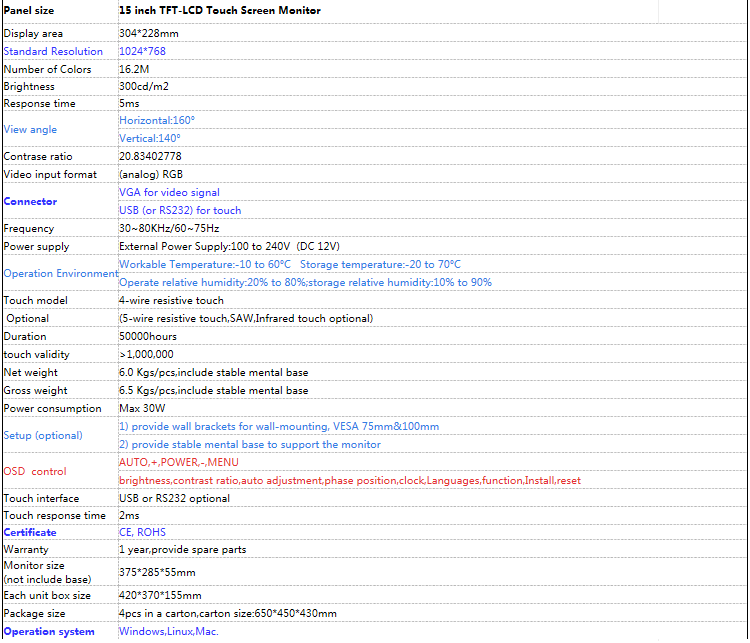Click the 'Duration' label
Image resolution: width=750 pixels, height=643 pixels.
(x=25, y=337)
